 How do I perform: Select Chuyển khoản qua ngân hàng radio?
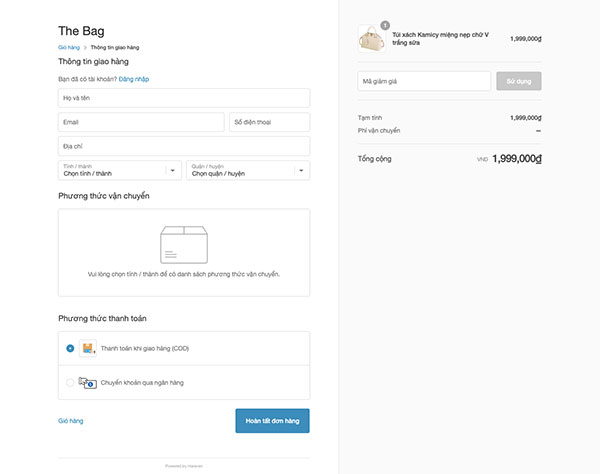pyautogui.click(x=70, y=383)
